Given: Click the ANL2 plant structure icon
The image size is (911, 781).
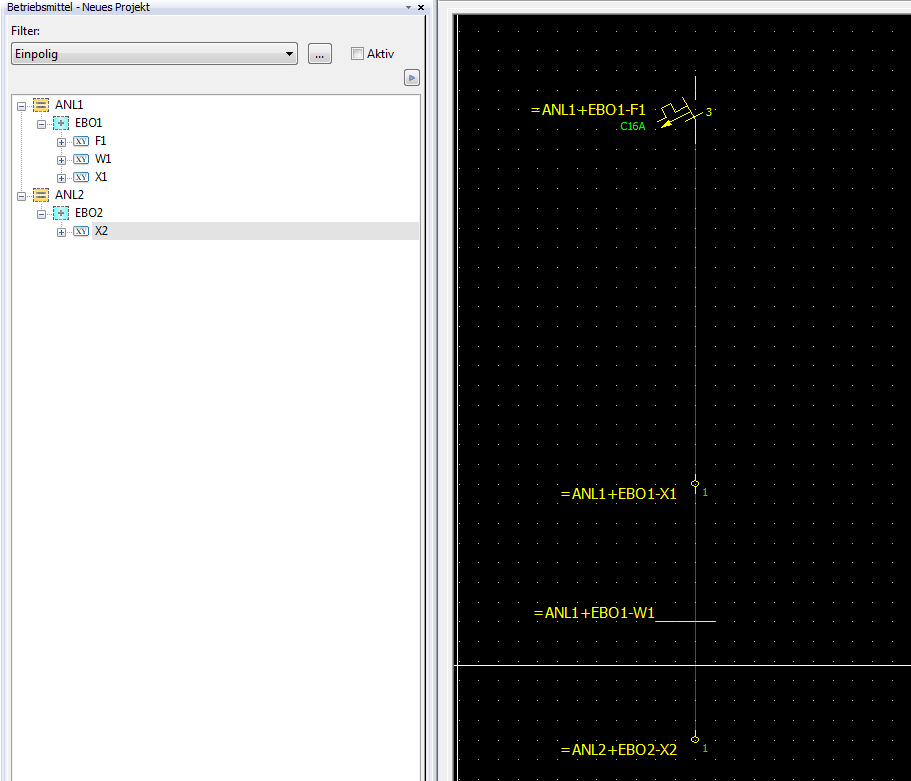Looking at the screenshot, I should click(41, 195).
